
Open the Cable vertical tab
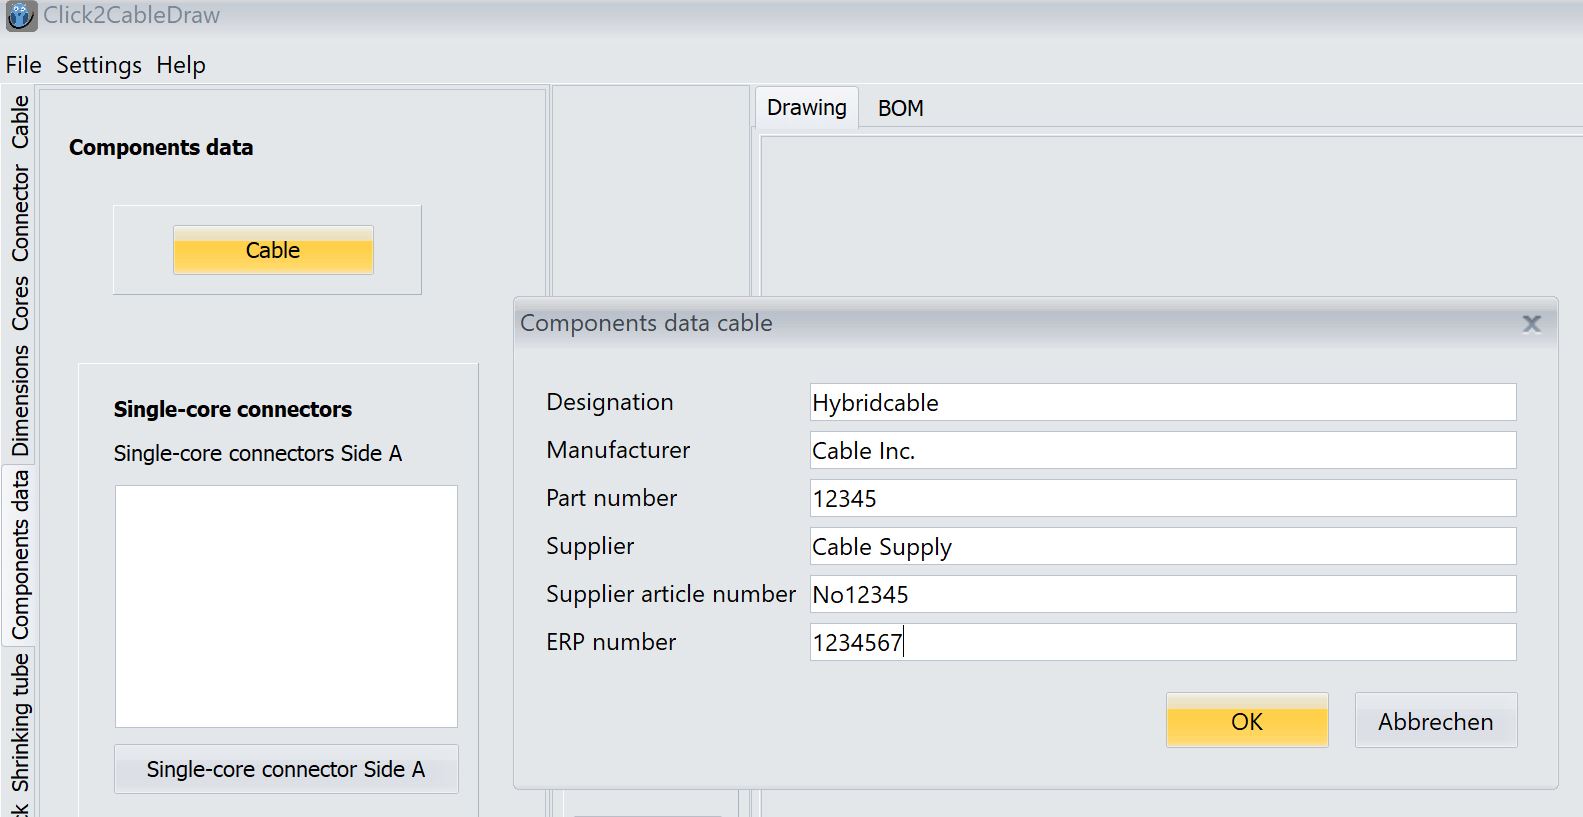(20, 122)
